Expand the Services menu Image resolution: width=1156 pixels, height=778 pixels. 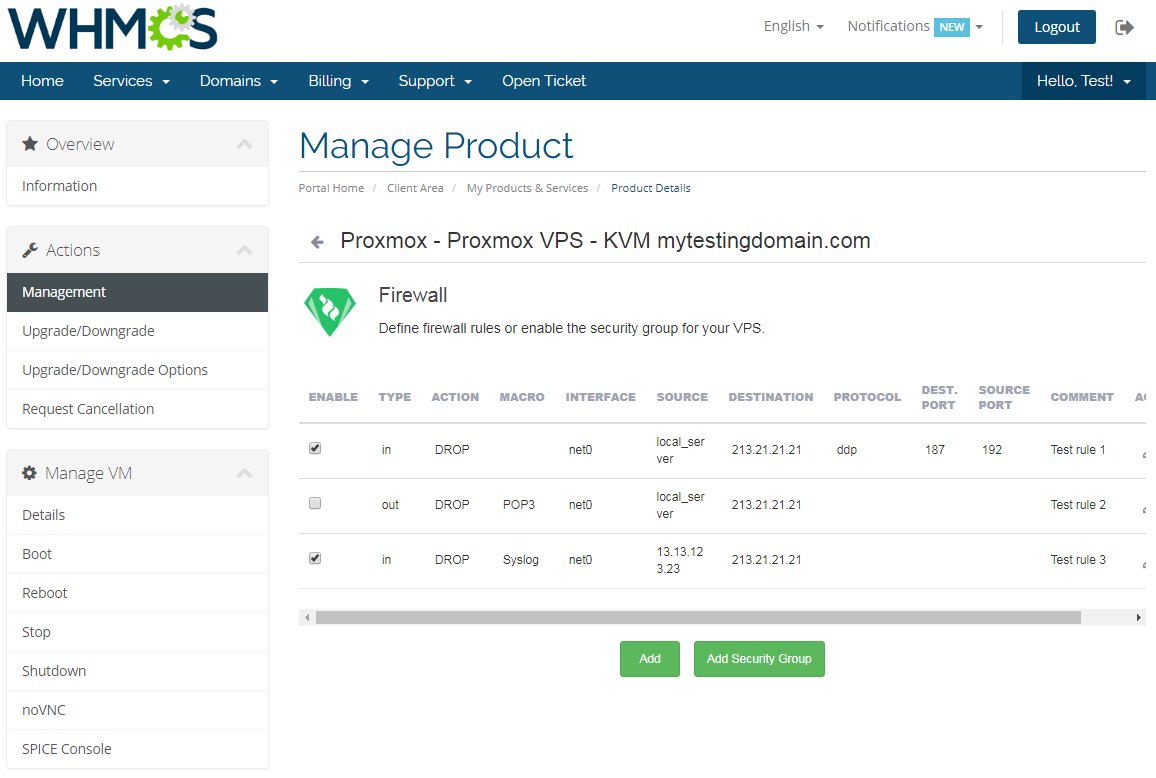(131, 81)
